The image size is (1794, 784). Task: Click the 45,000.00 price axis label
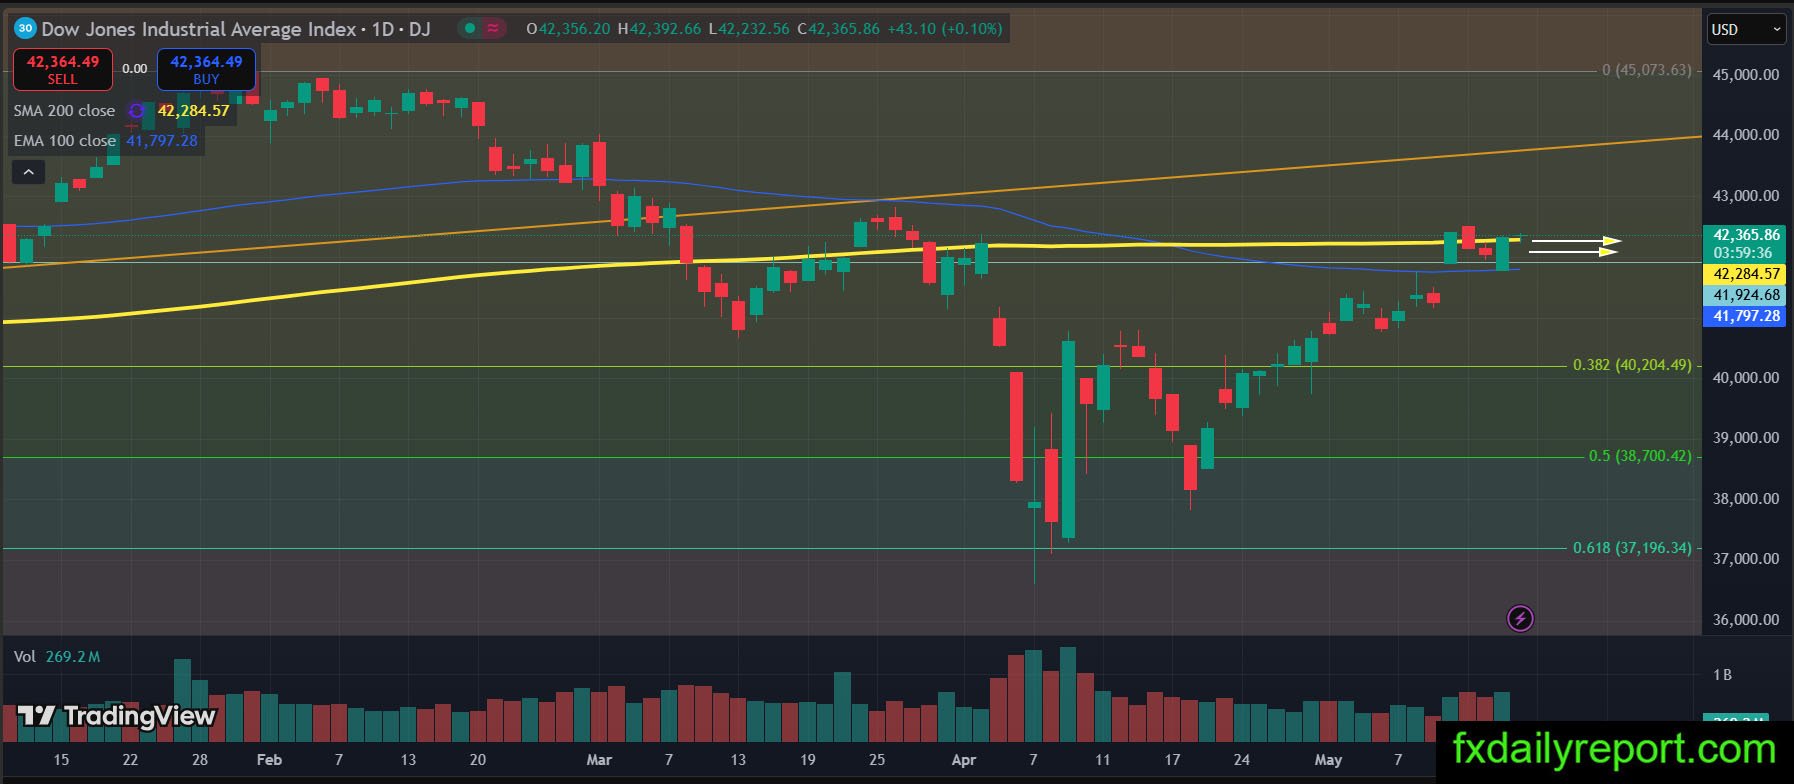tap(1746, 75)
